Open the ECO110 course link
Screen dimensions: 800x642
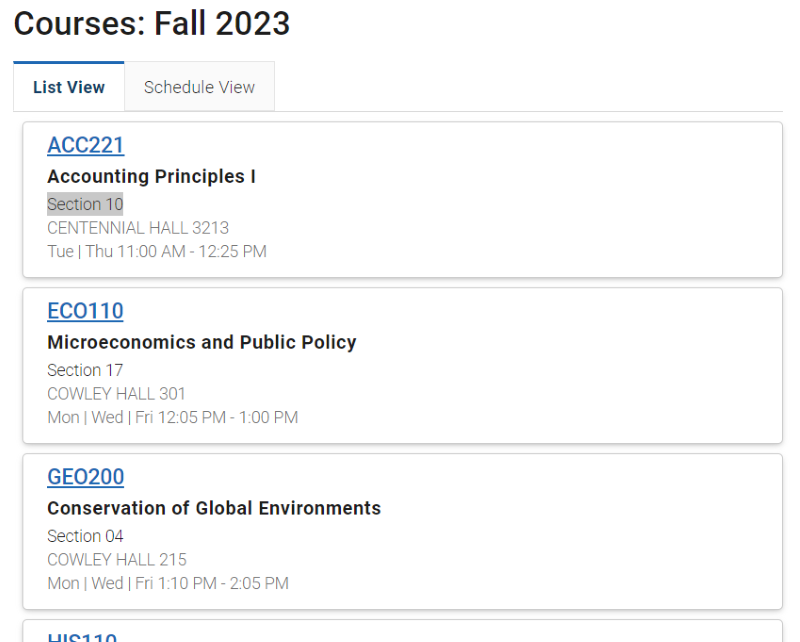pos(85,311)
